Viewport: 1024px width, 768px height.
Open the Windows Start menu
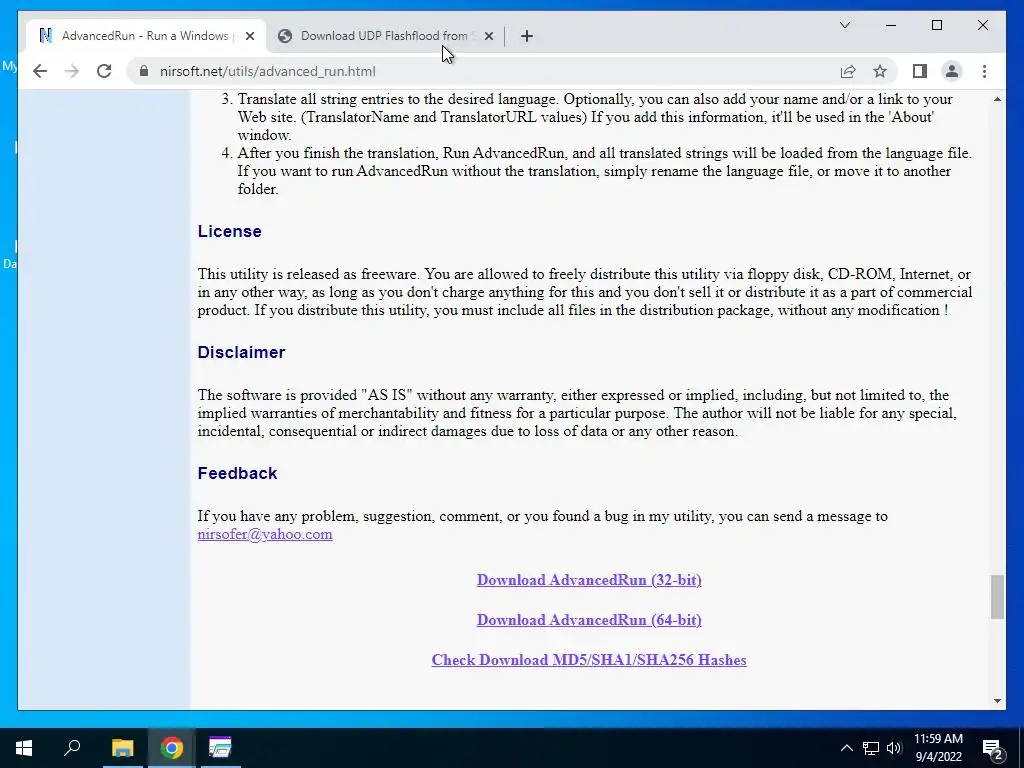pyautogui.click(x=24, y=748)
